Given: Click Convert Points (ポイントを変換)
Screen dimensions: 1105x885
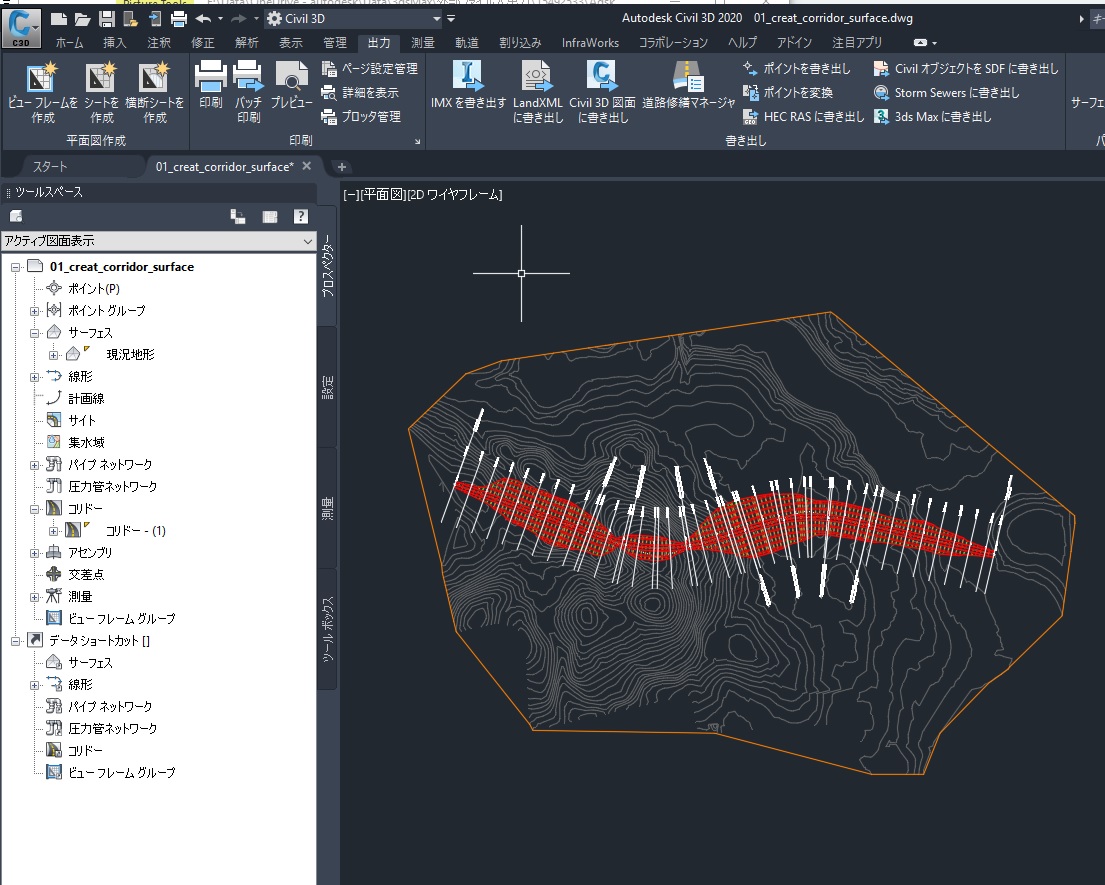Looking at the screenshot, I should [x=787, y=92].
